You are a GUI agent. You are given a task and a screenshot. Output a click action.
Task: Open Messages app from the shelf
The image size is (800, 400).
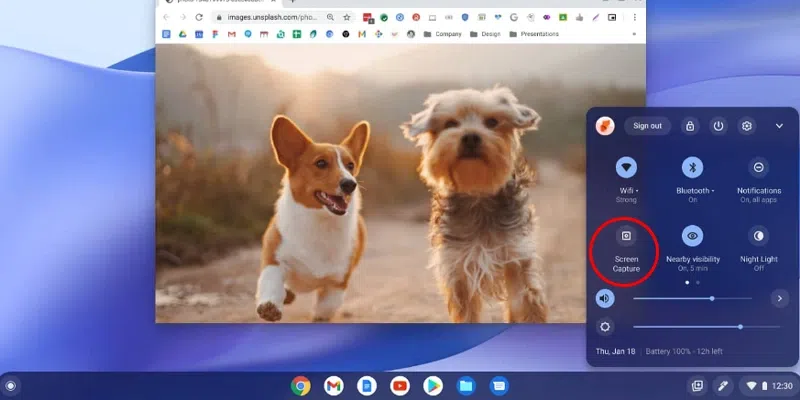(x=499, y=386)
